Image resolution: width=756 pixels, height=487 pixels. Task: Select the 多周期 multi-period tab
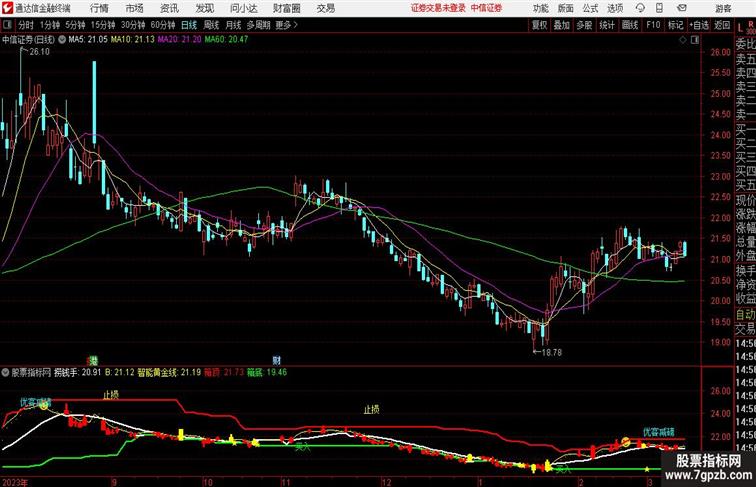[x=259, y=25]
